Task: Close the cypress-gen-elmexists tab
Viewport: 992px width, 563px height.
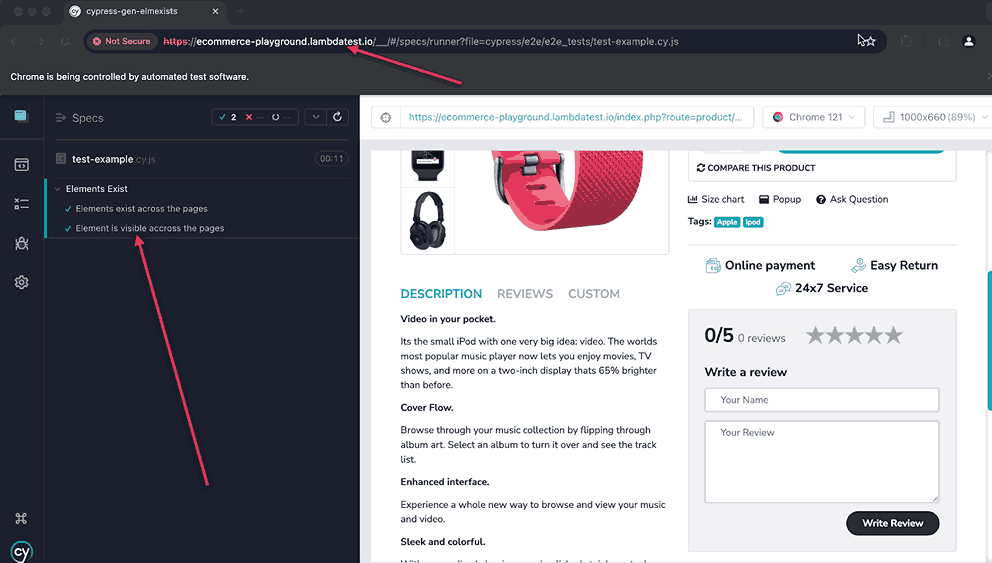Action: coord(215,11)
